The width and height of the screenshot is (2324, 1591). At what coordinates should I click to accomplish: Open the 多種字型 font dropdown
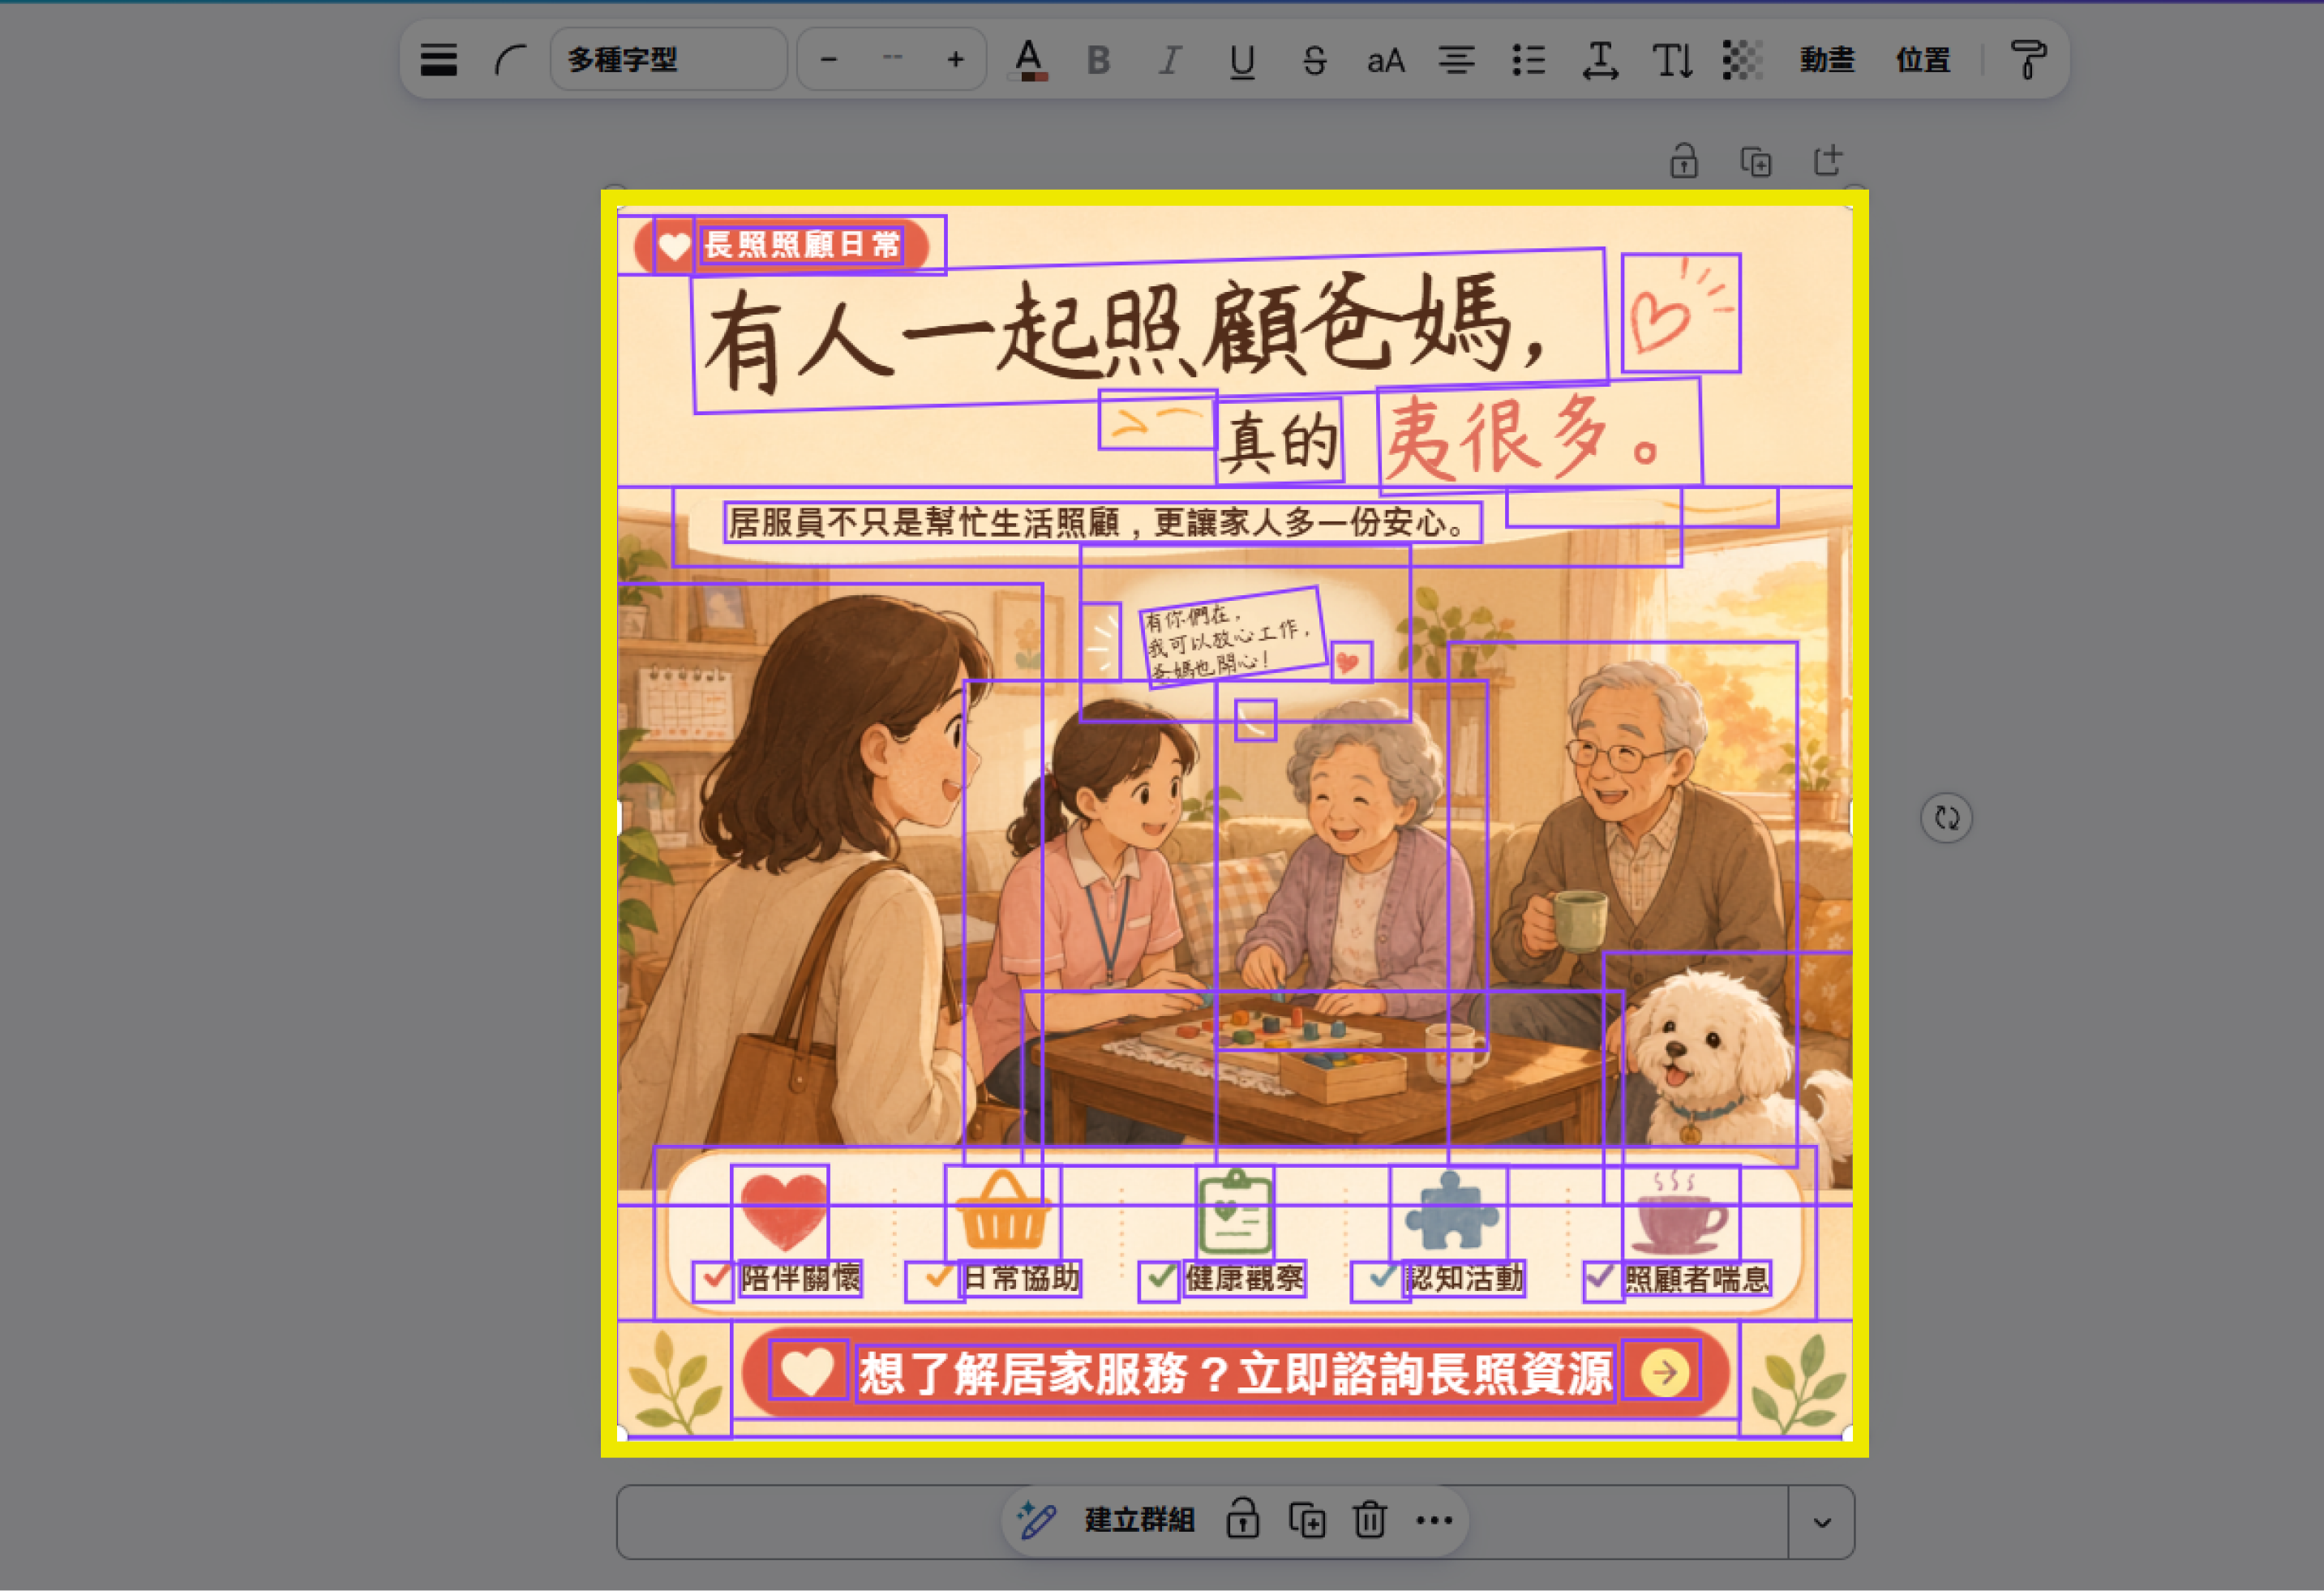tap(668, 60)
